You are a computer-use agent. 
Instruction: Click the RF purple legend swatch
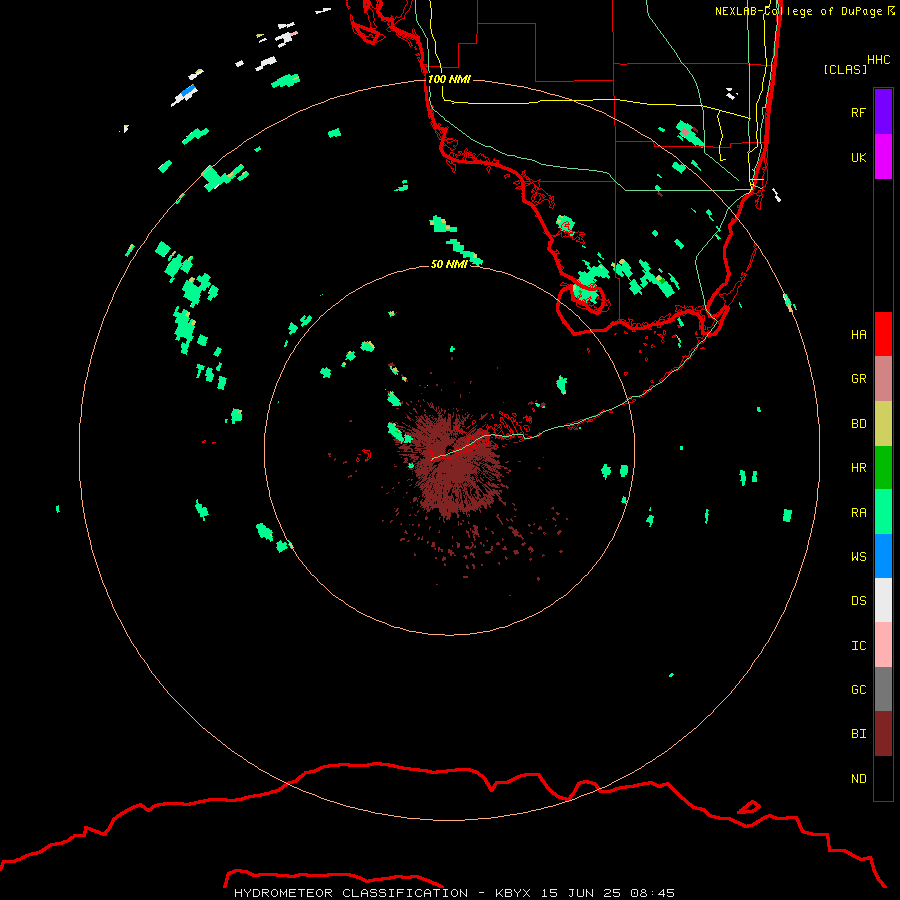point(883,111)
